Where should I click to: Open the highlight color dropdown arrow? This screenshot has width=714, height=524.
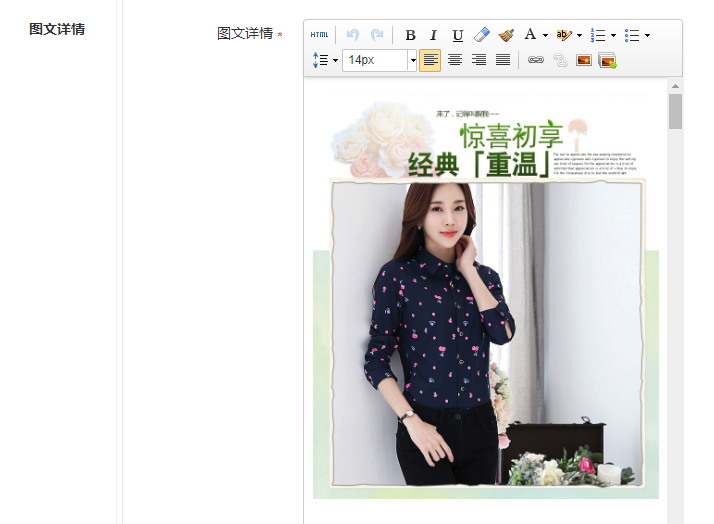pos(579,36)
